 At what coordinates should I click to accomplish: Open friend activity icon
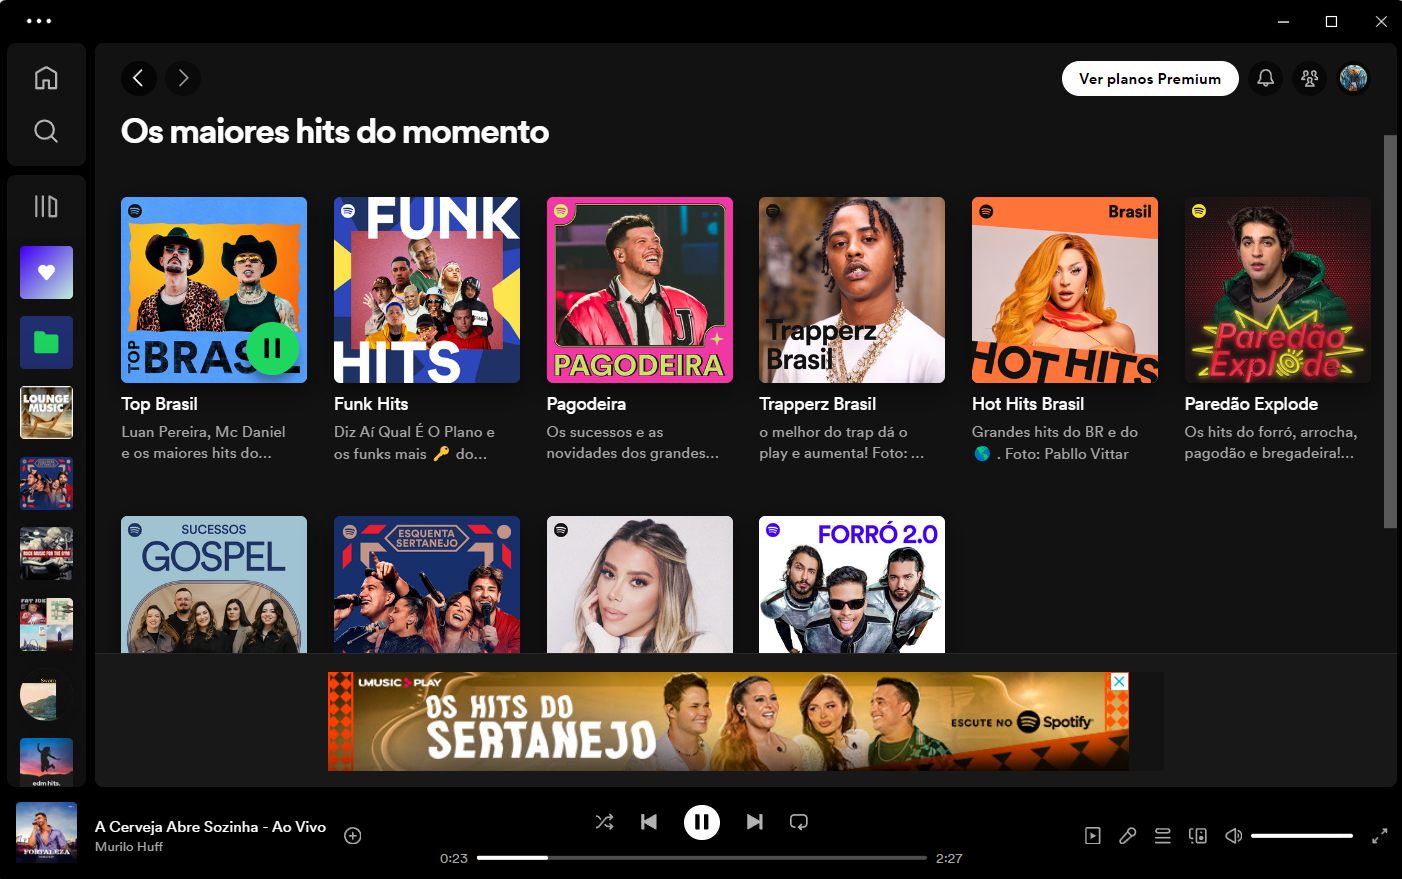click(1309, 78)
